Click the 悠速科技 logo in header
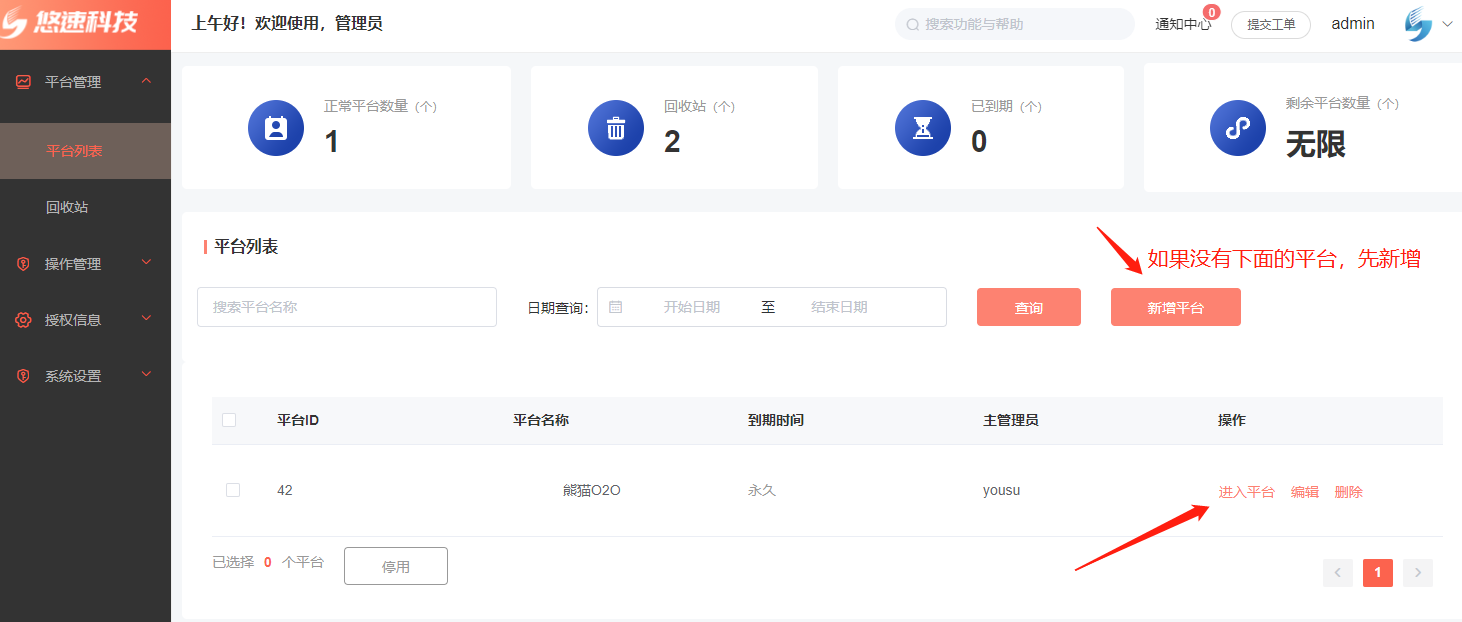The width and height of the screenshot is (1462, 622). [70, 24]
